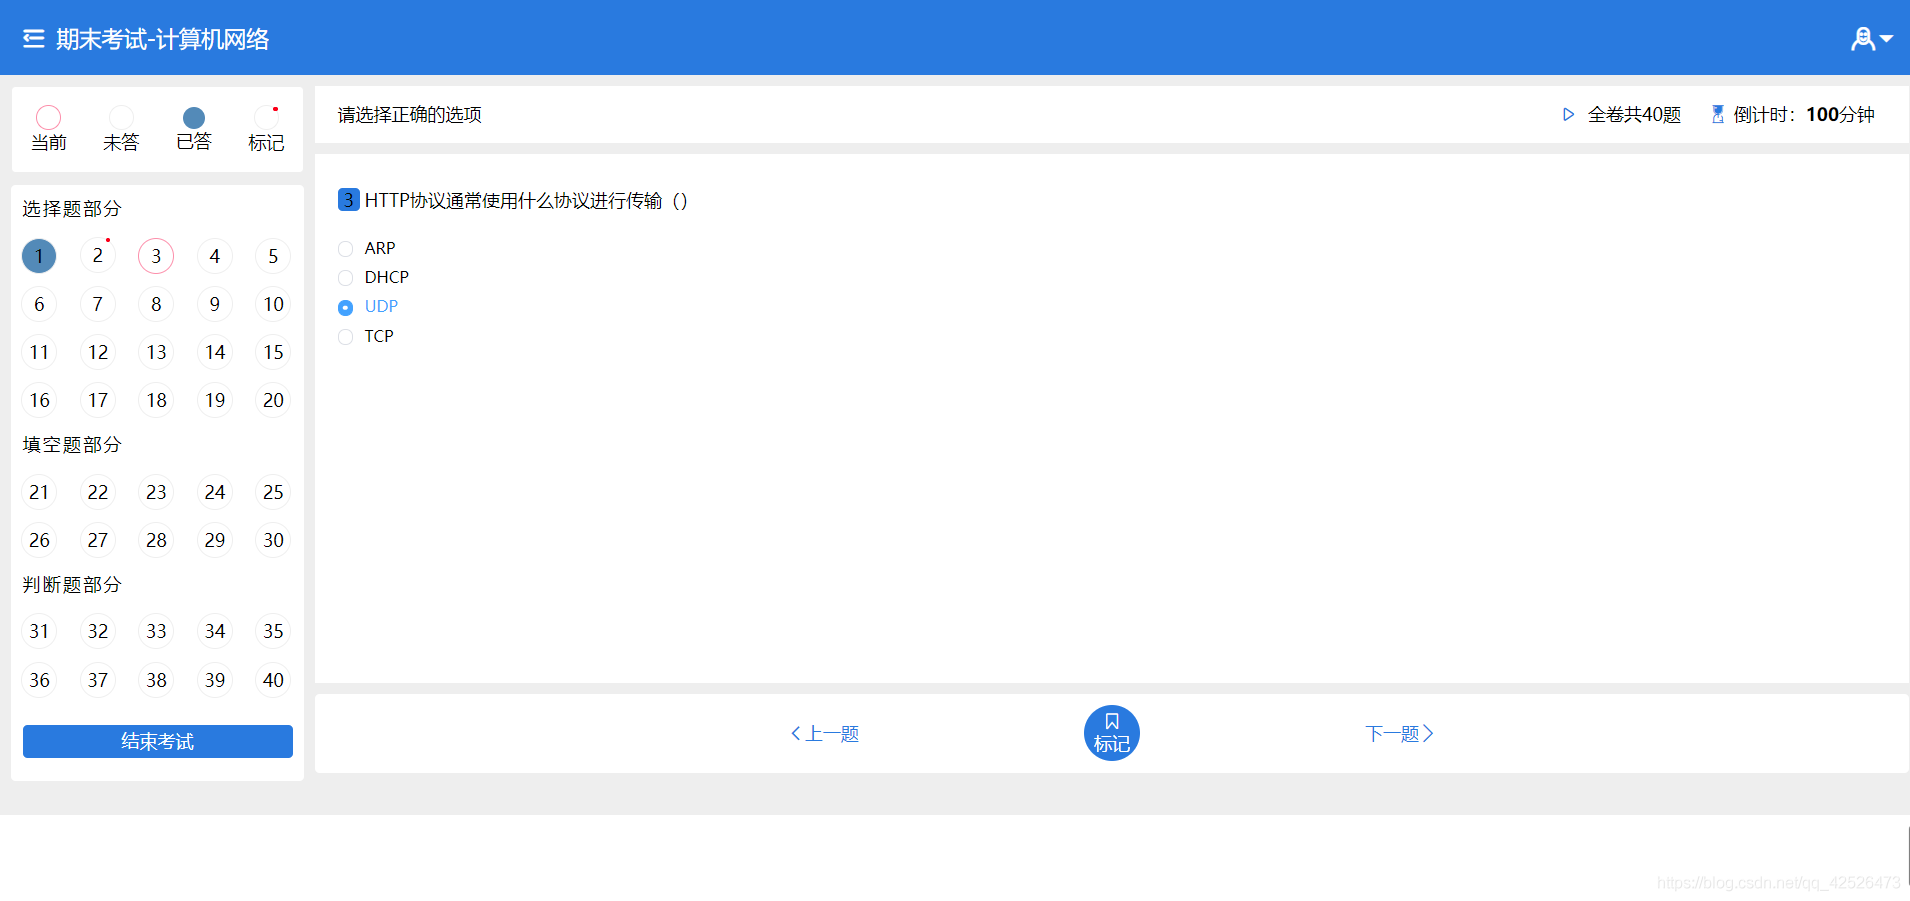Open fill-in question 23

[x=156, y=492]
